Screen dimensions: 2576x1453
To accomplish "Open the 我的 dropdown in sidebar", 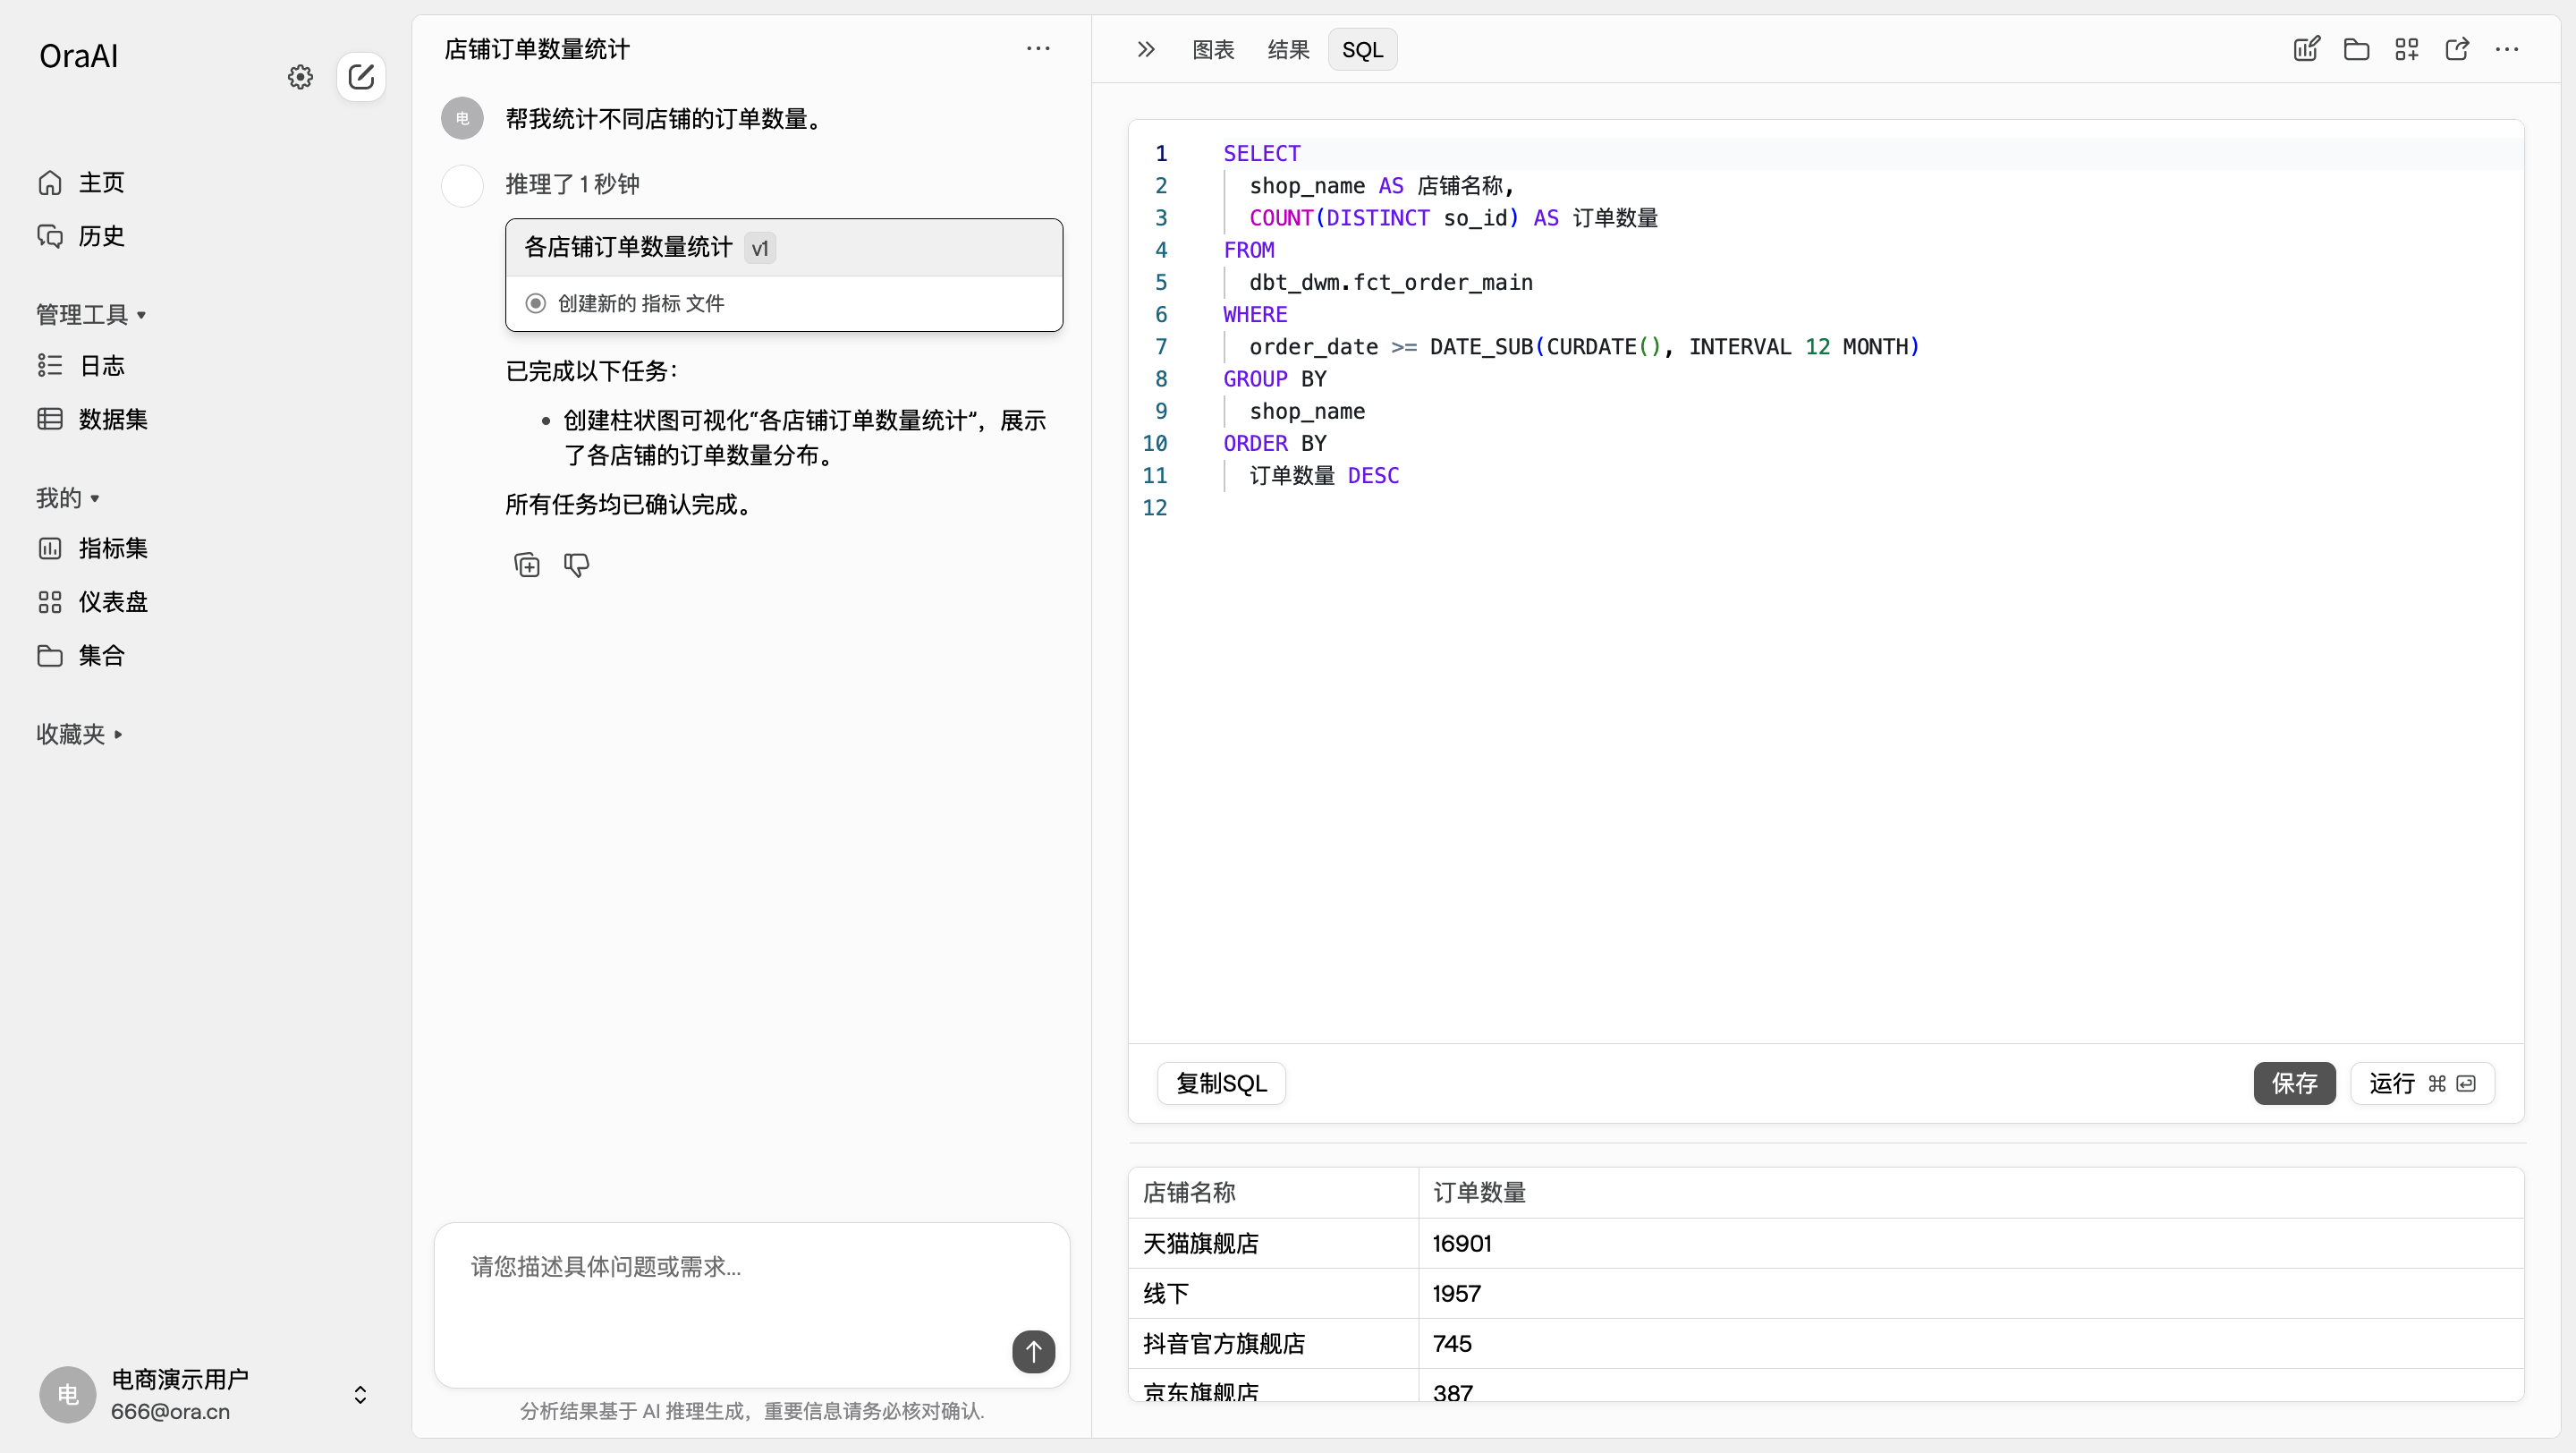I will (67, 497).
